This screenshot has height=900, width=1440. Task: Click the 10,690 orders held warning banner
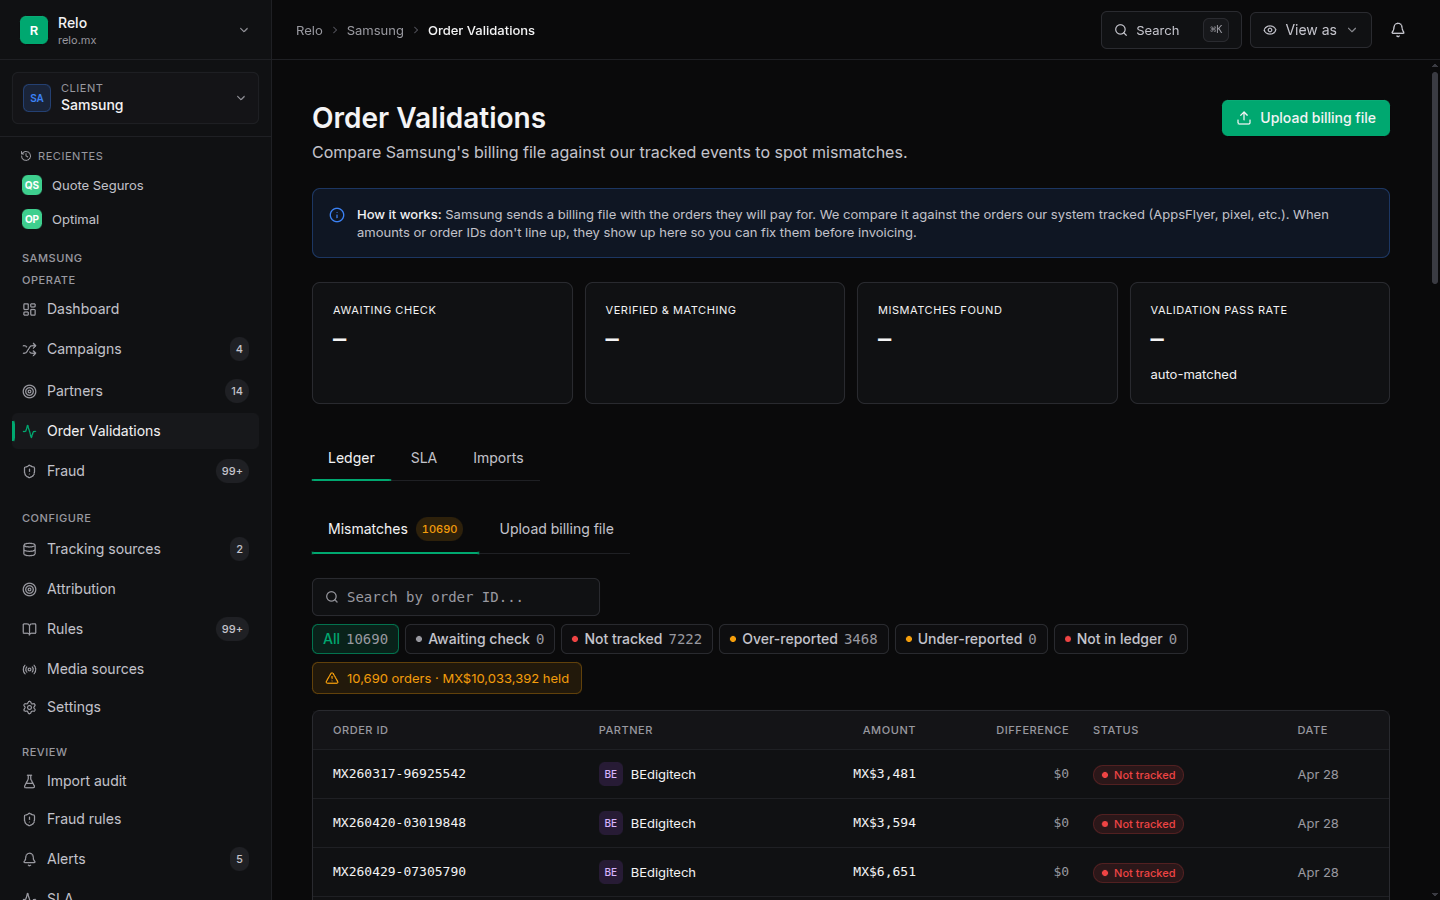pyautogui.click(x=447, y=678)
